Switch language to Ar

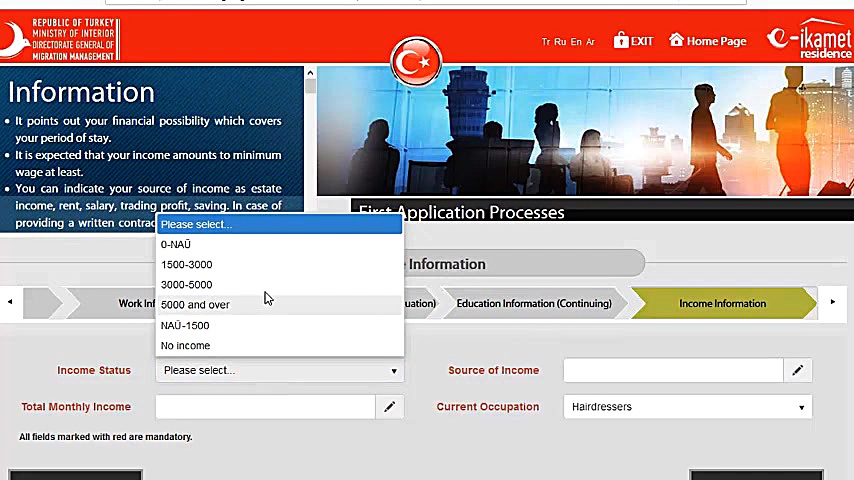(x=590, y=42)
